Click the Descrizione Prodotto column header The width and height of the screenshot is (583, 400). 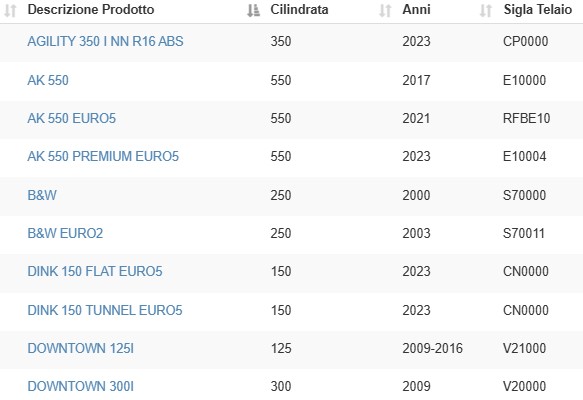[x=91, y=9]
